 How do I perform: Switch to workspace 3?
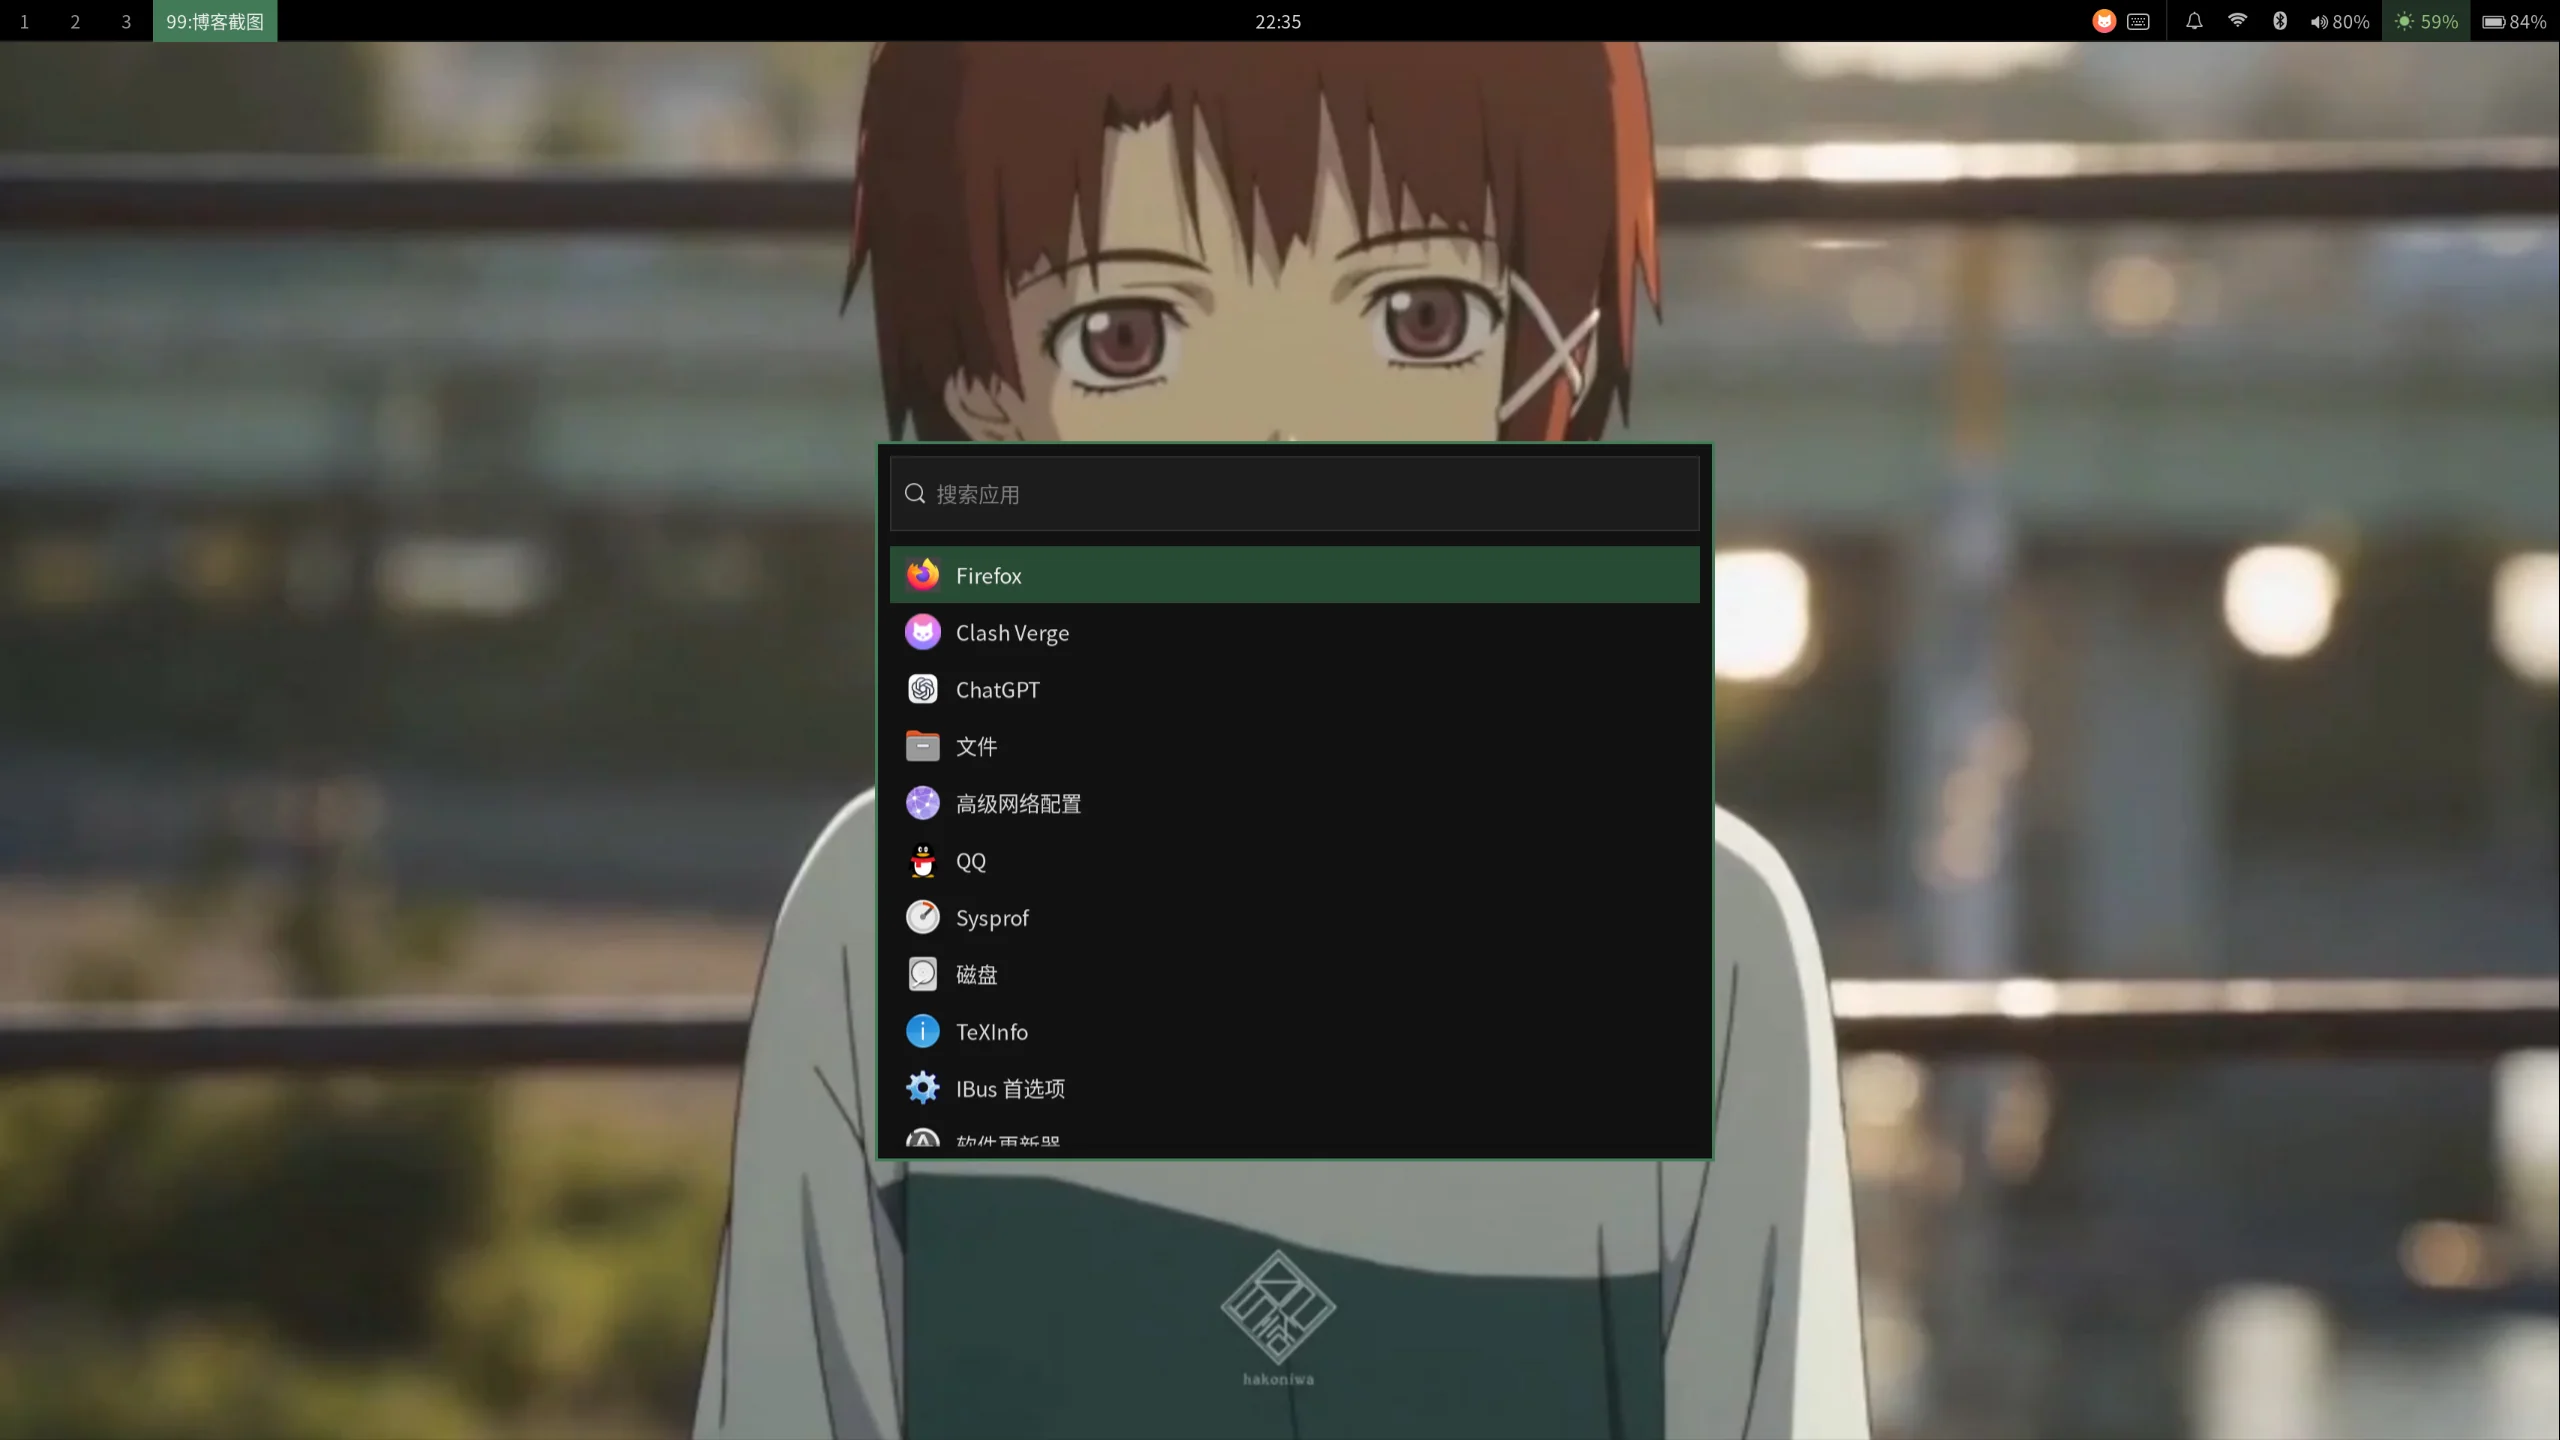click(x=126, y=21)
